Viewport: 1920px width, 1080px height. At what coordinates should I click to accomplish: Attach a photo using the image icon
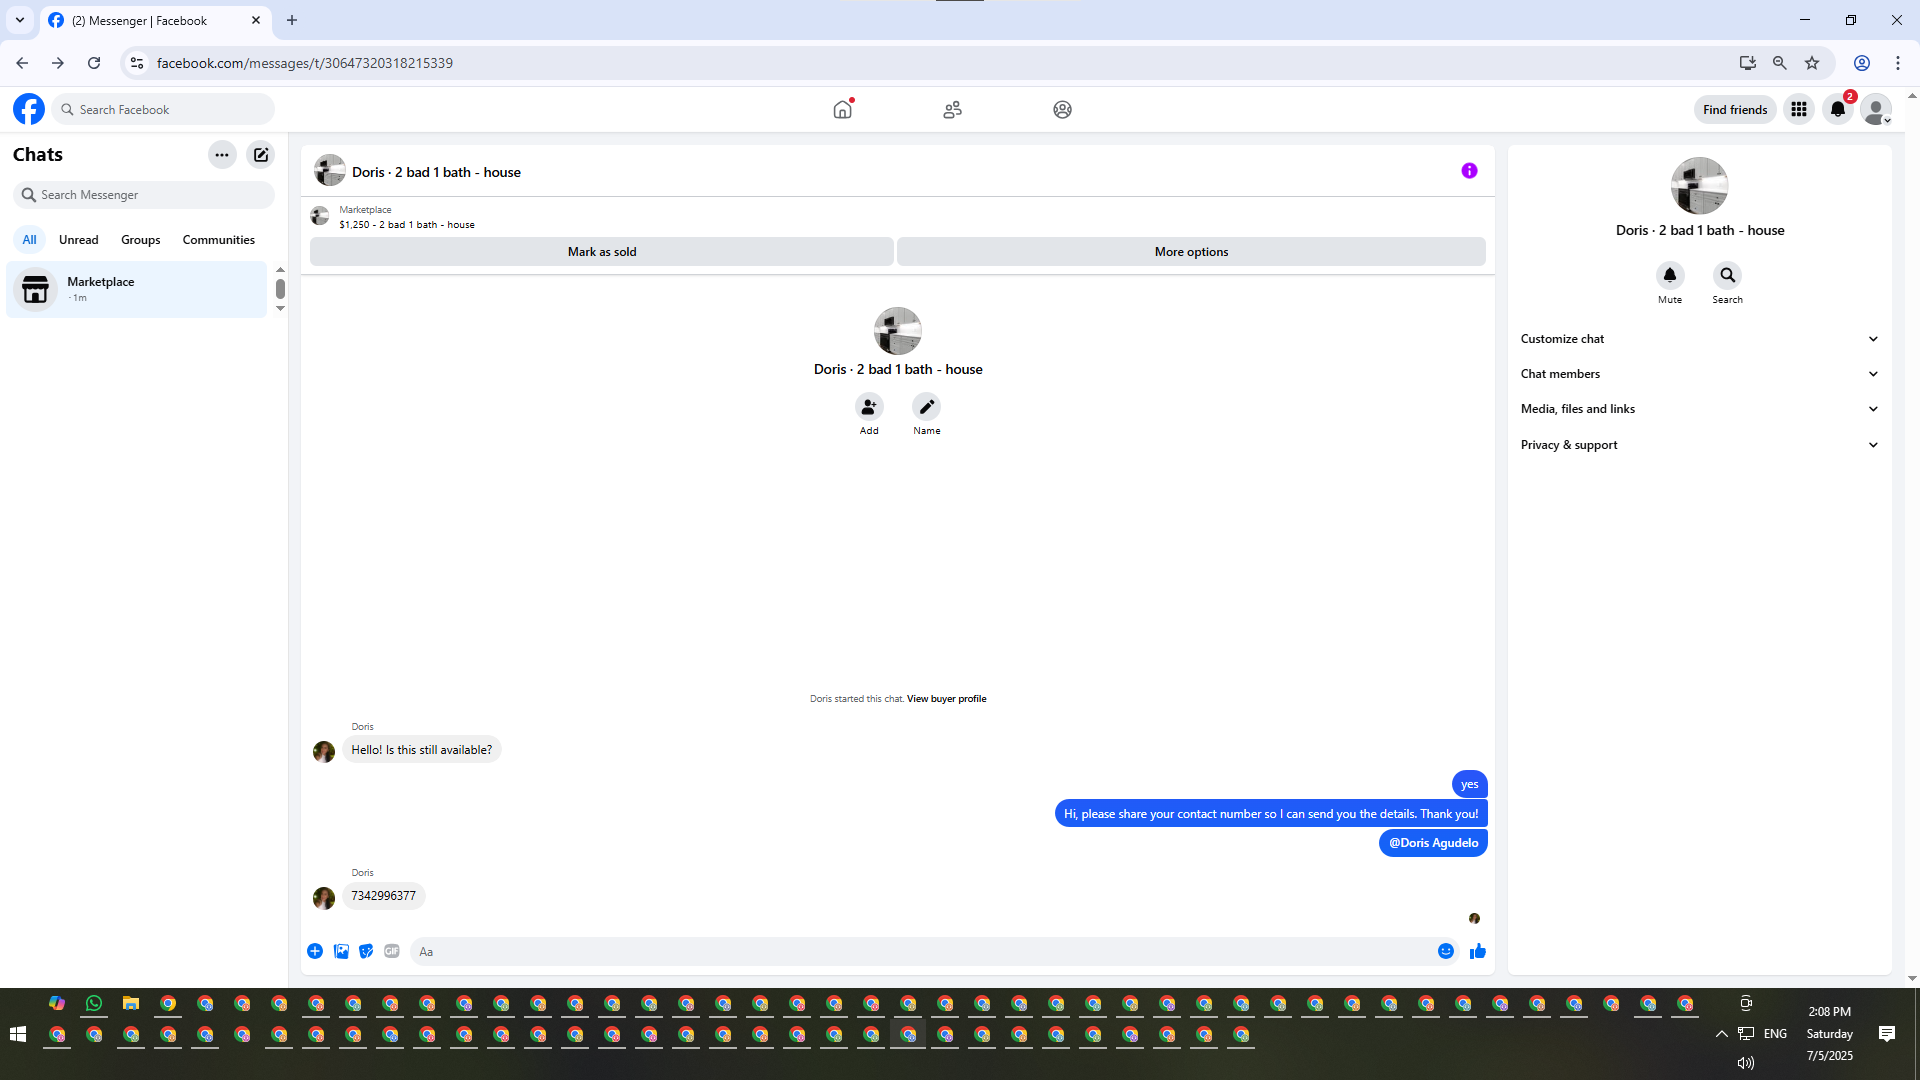point(341,951)
